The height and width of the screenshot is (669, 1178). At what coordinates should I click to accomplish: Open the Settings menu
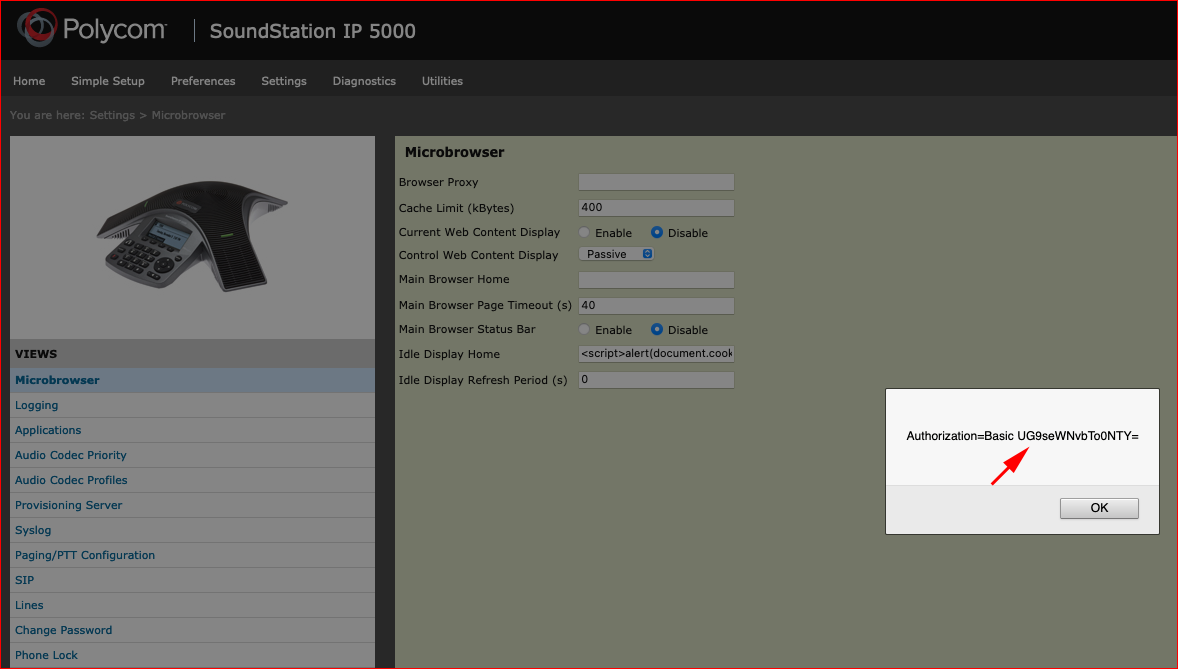284,81
